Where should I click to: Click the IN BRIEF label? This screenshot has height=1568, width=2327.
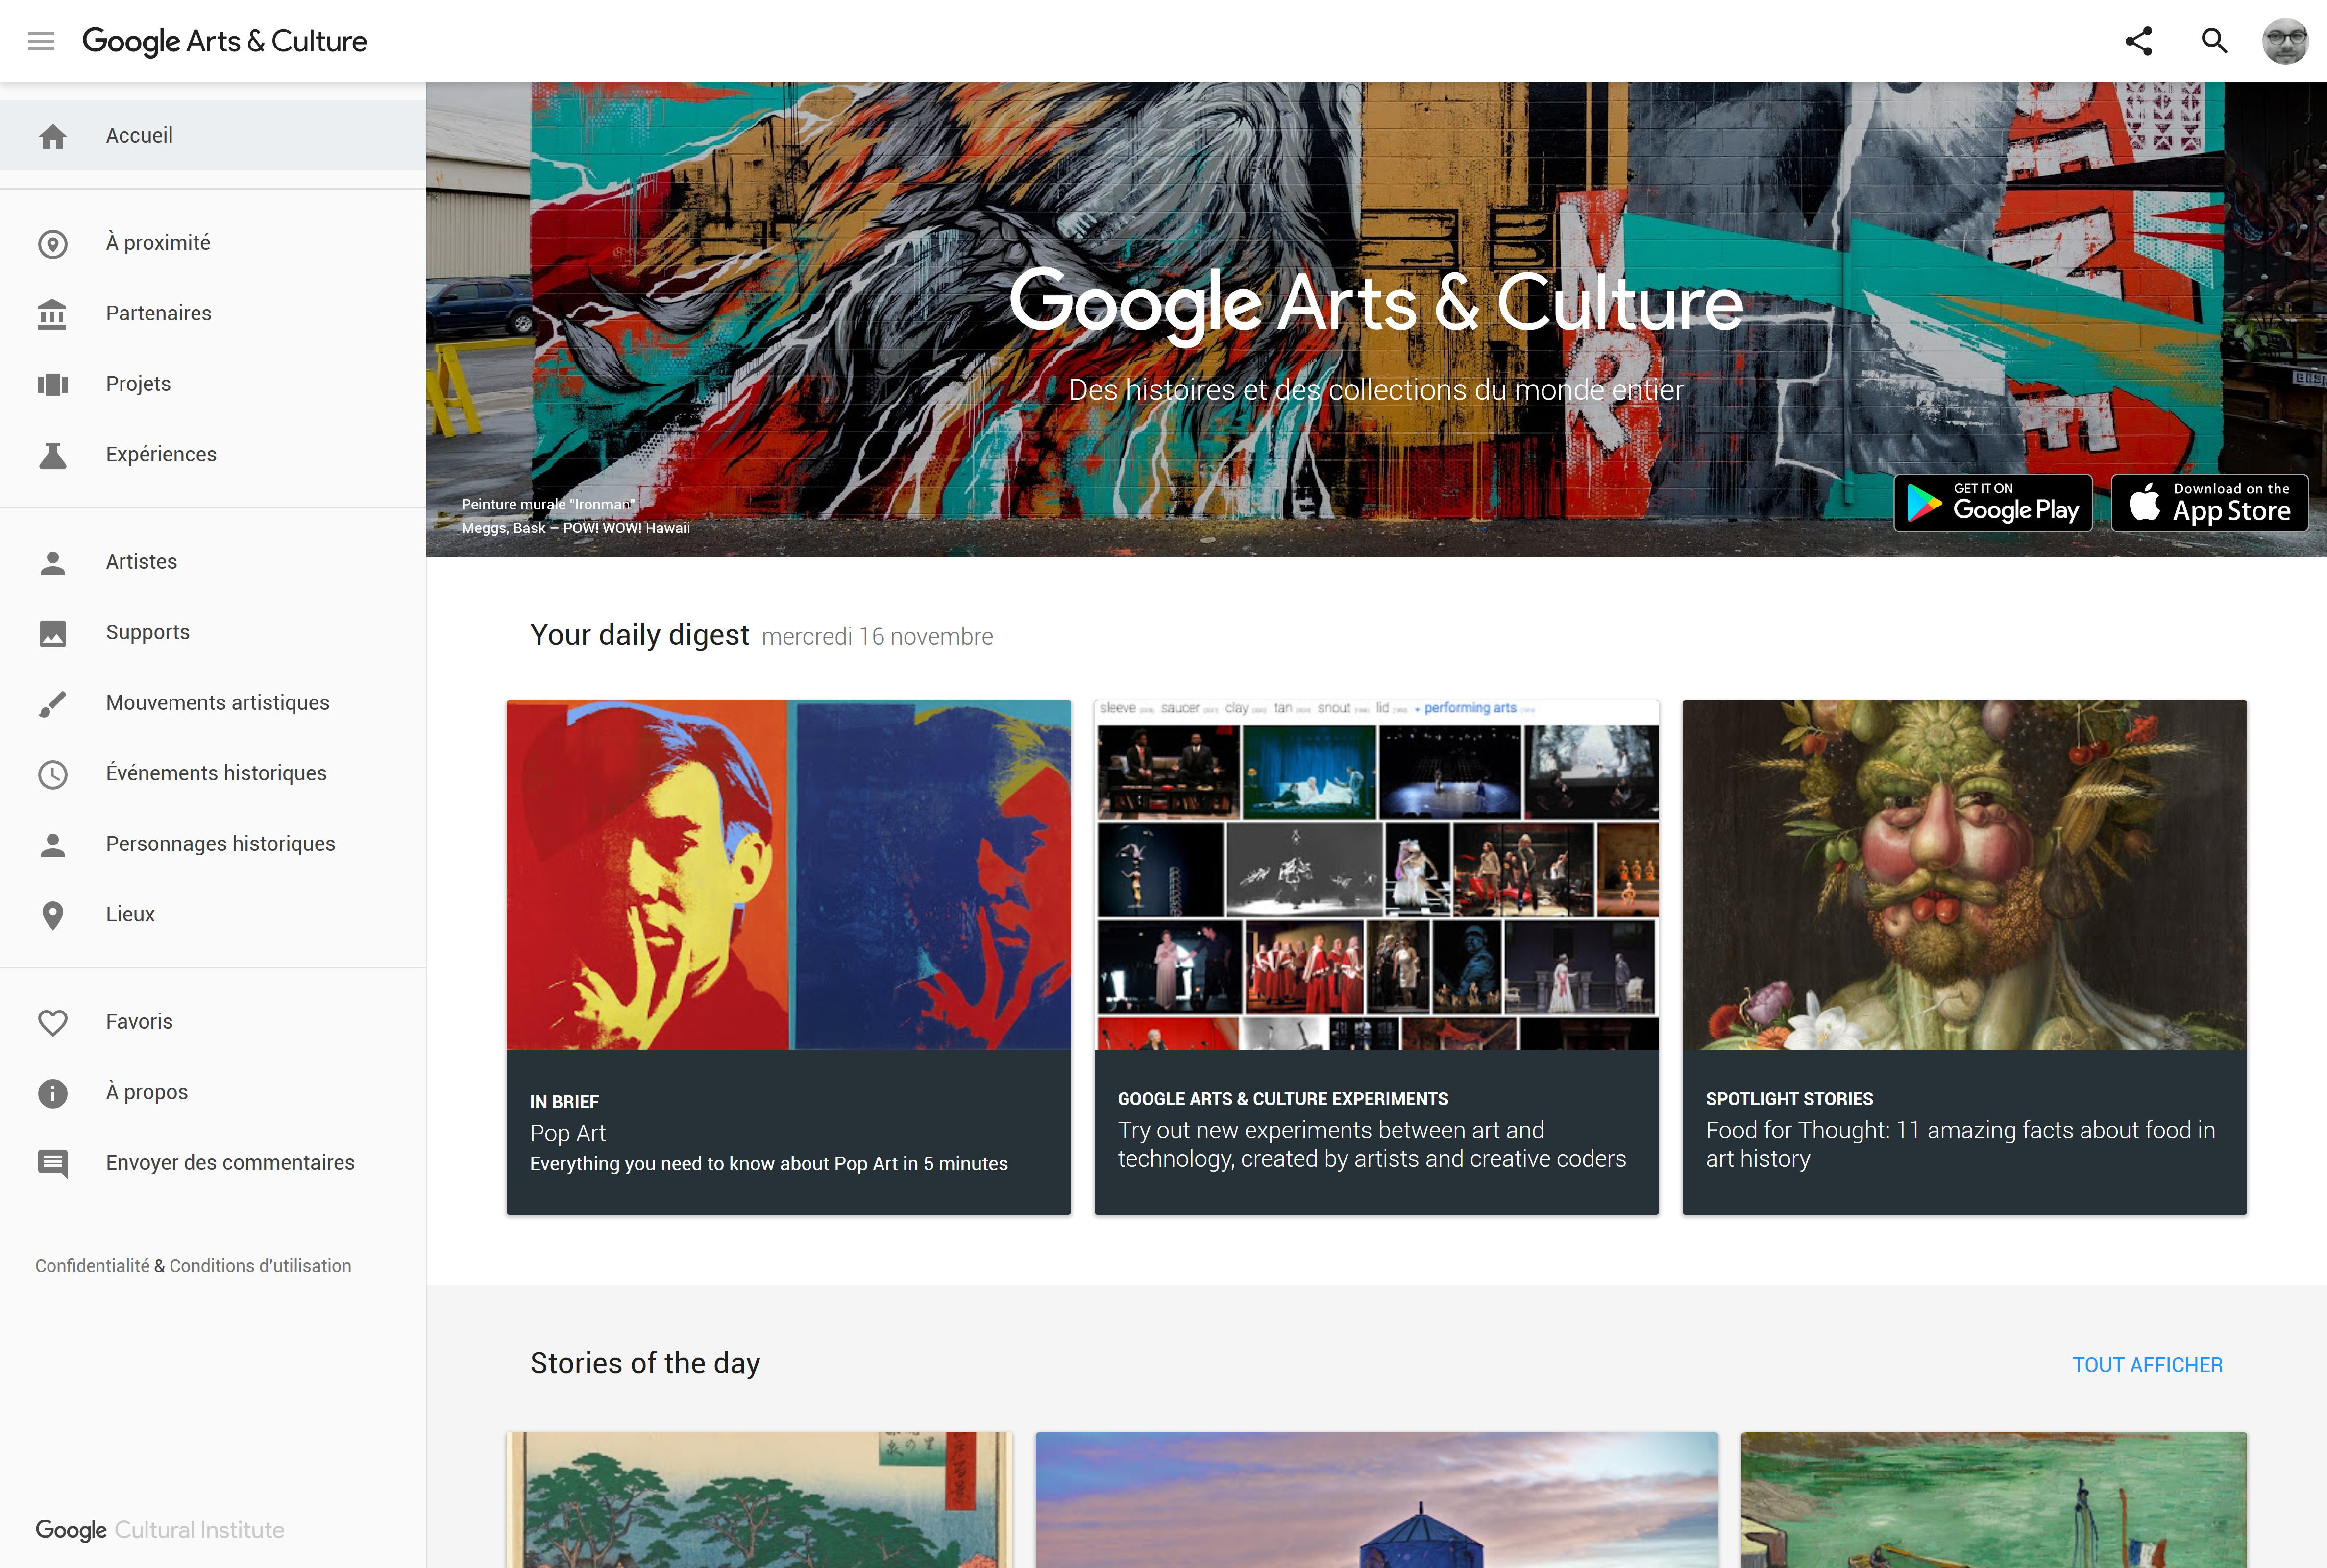tap(564, 1101)
